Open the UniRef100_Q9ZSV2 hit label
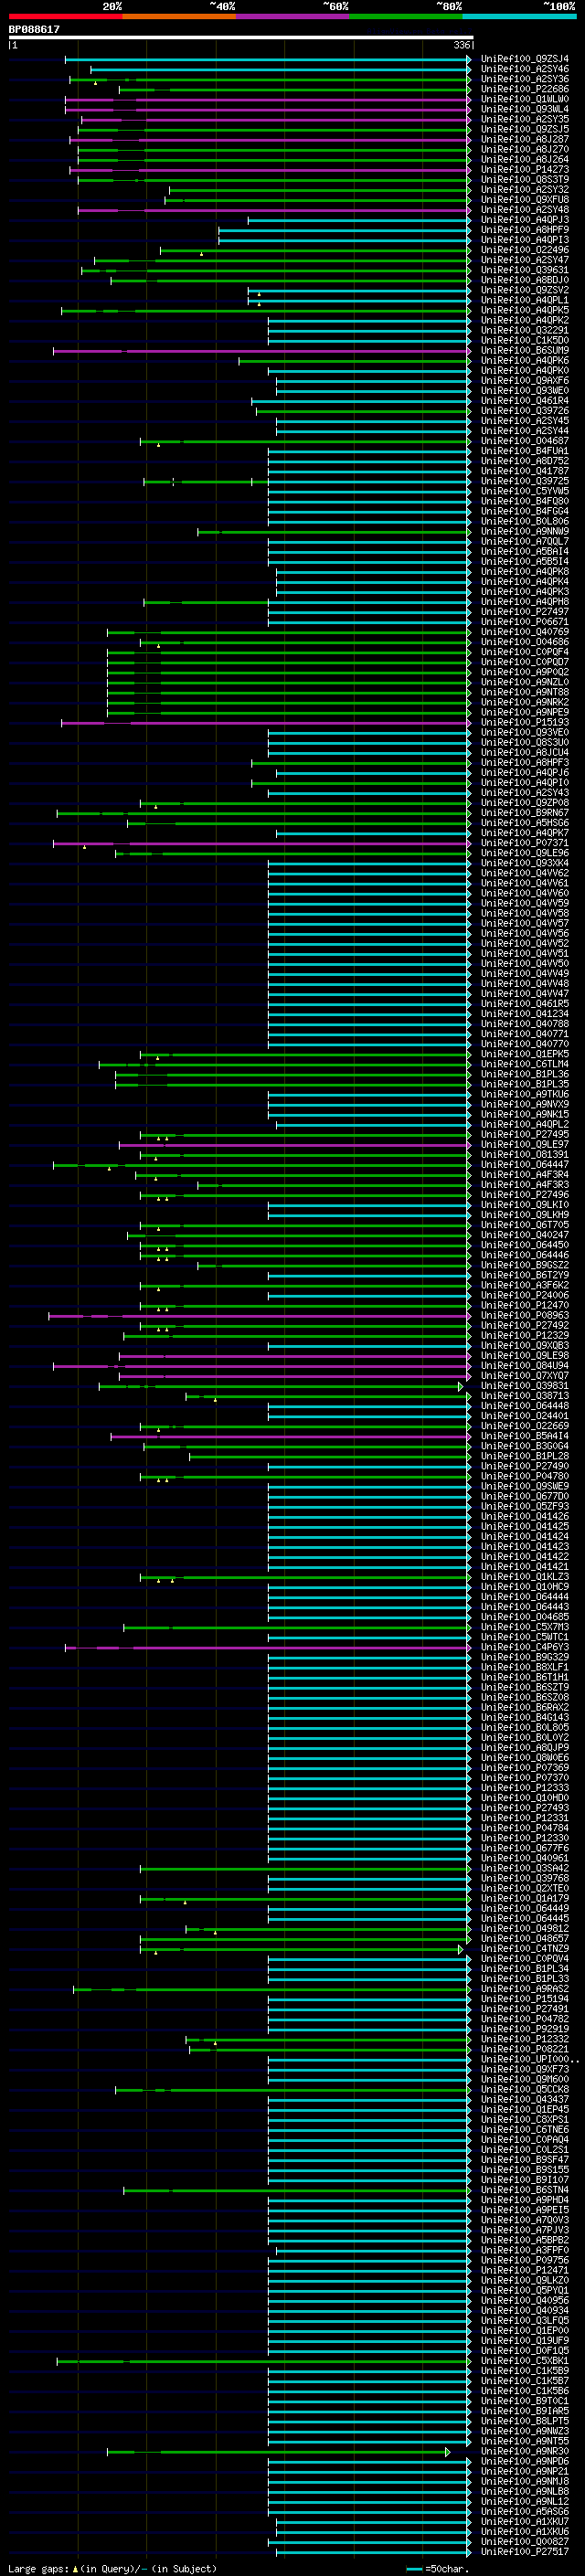Image resolution: width=585 pixels, height=2576 pixels. pyautogui.click(x=525, y=290)
